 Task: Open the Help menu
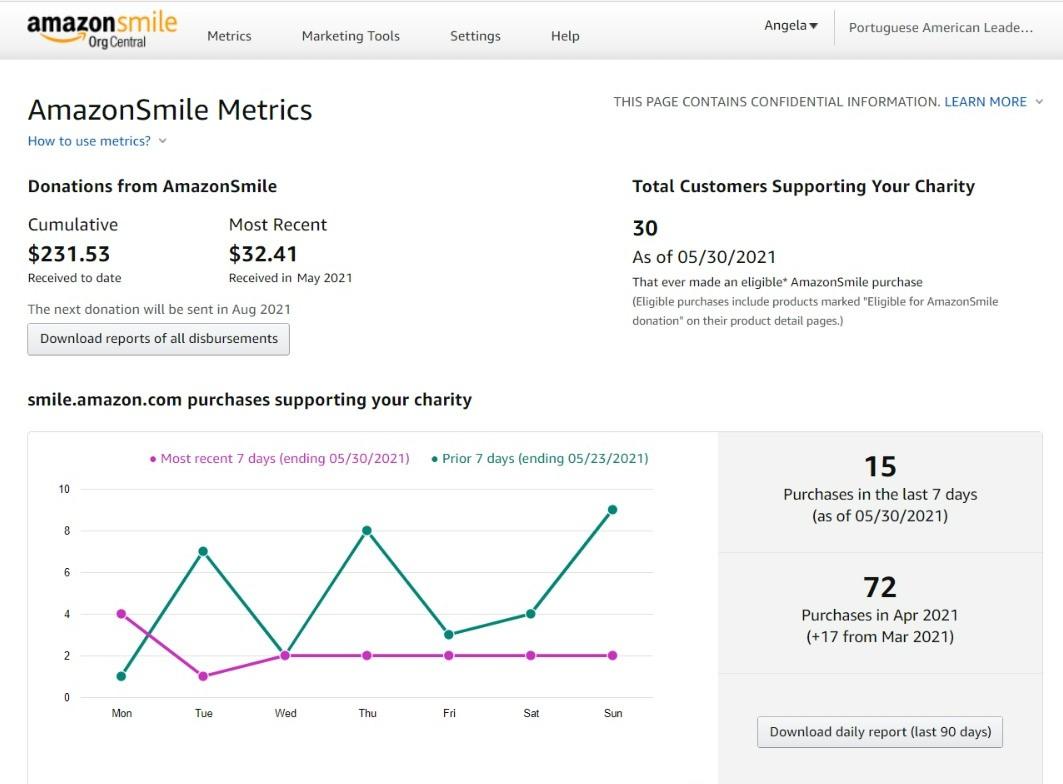[x=565, y=36]
